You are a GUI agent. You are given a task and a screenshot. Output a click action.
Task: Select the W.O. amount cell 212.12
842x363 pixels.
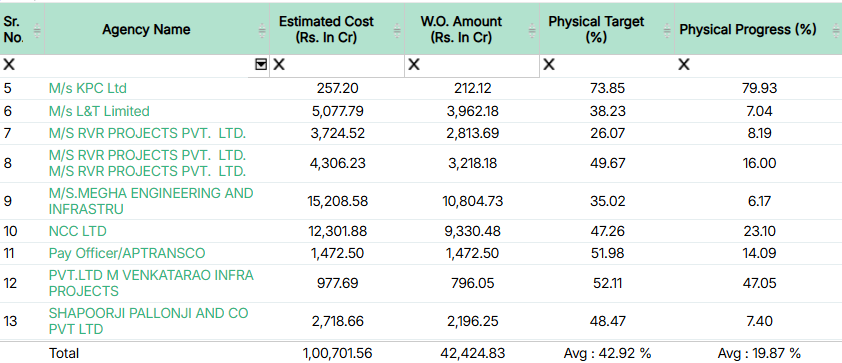[473, 88]
